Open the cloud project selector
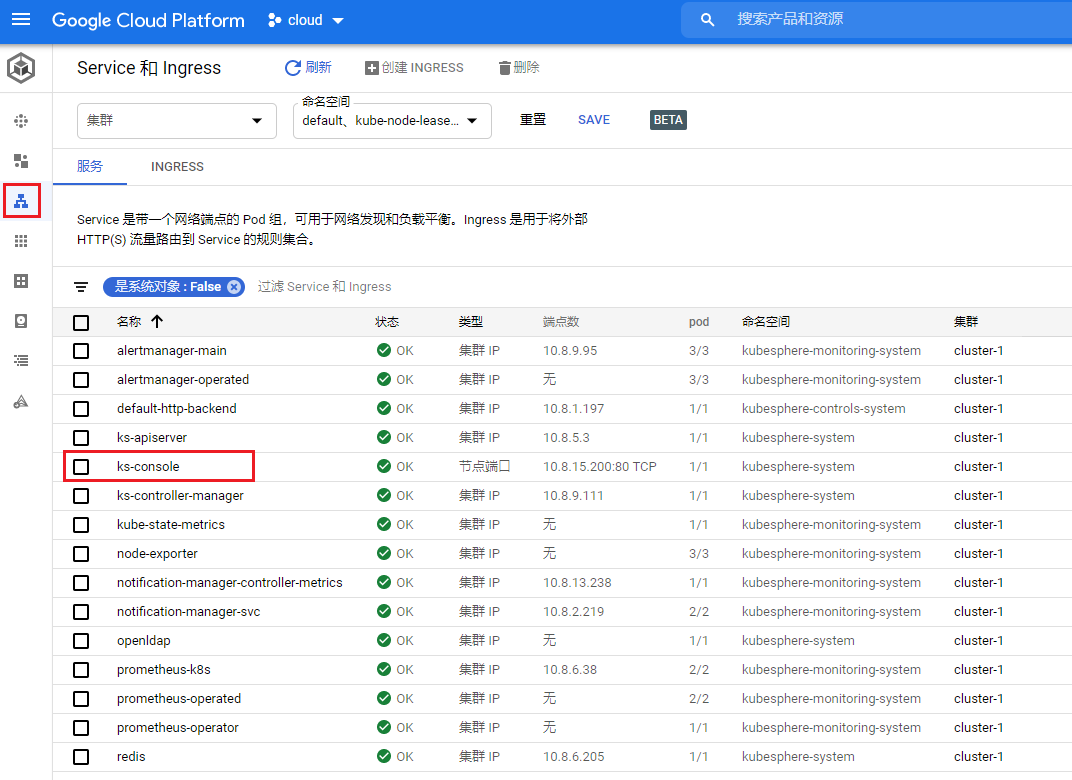Screen dimensions: 1072x780 pyautogui.click(x=306, y=20)
